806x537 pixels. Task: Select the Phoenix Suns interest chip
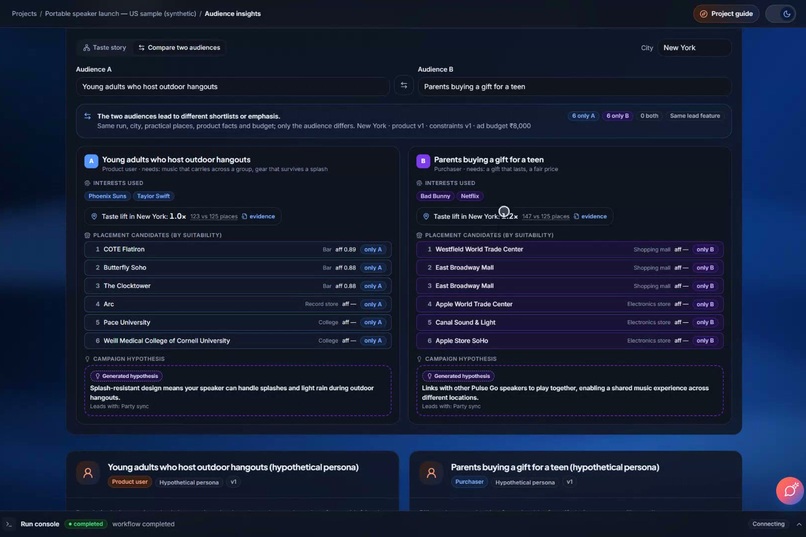pyautogui.click(x=107, y=196)
